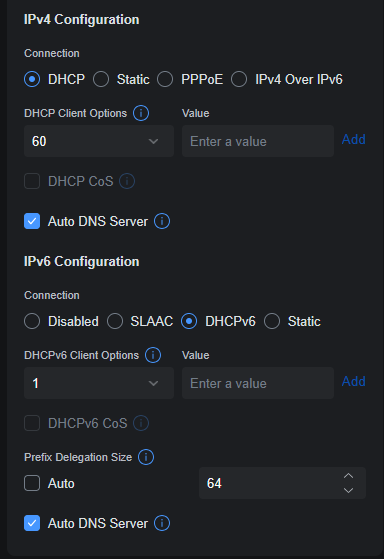Viewport: 384px width, 559px height.
Task: Enable Auto prefix delegation checkbox
Action: 32,483
